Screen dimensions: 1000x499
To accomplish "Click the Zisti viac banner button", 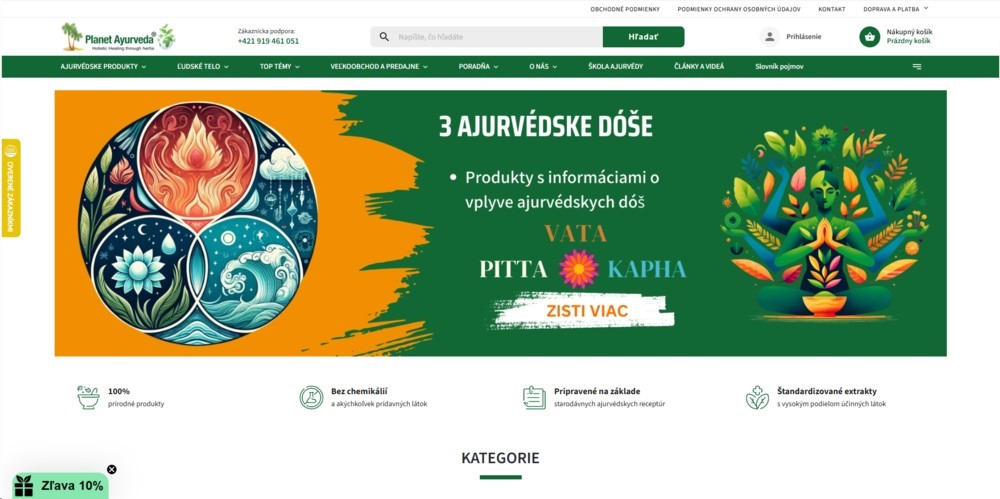I will 587,311.
